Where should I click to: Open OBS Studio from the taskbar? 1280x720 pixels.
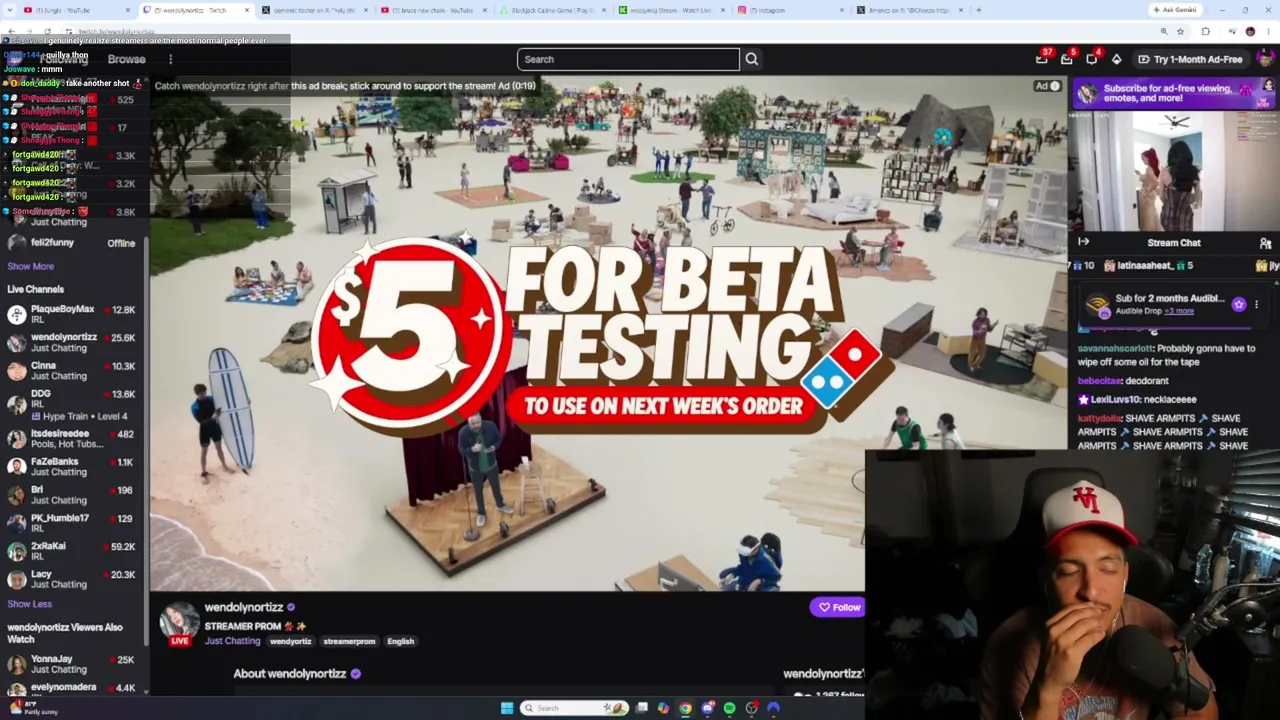click(751, 708)
